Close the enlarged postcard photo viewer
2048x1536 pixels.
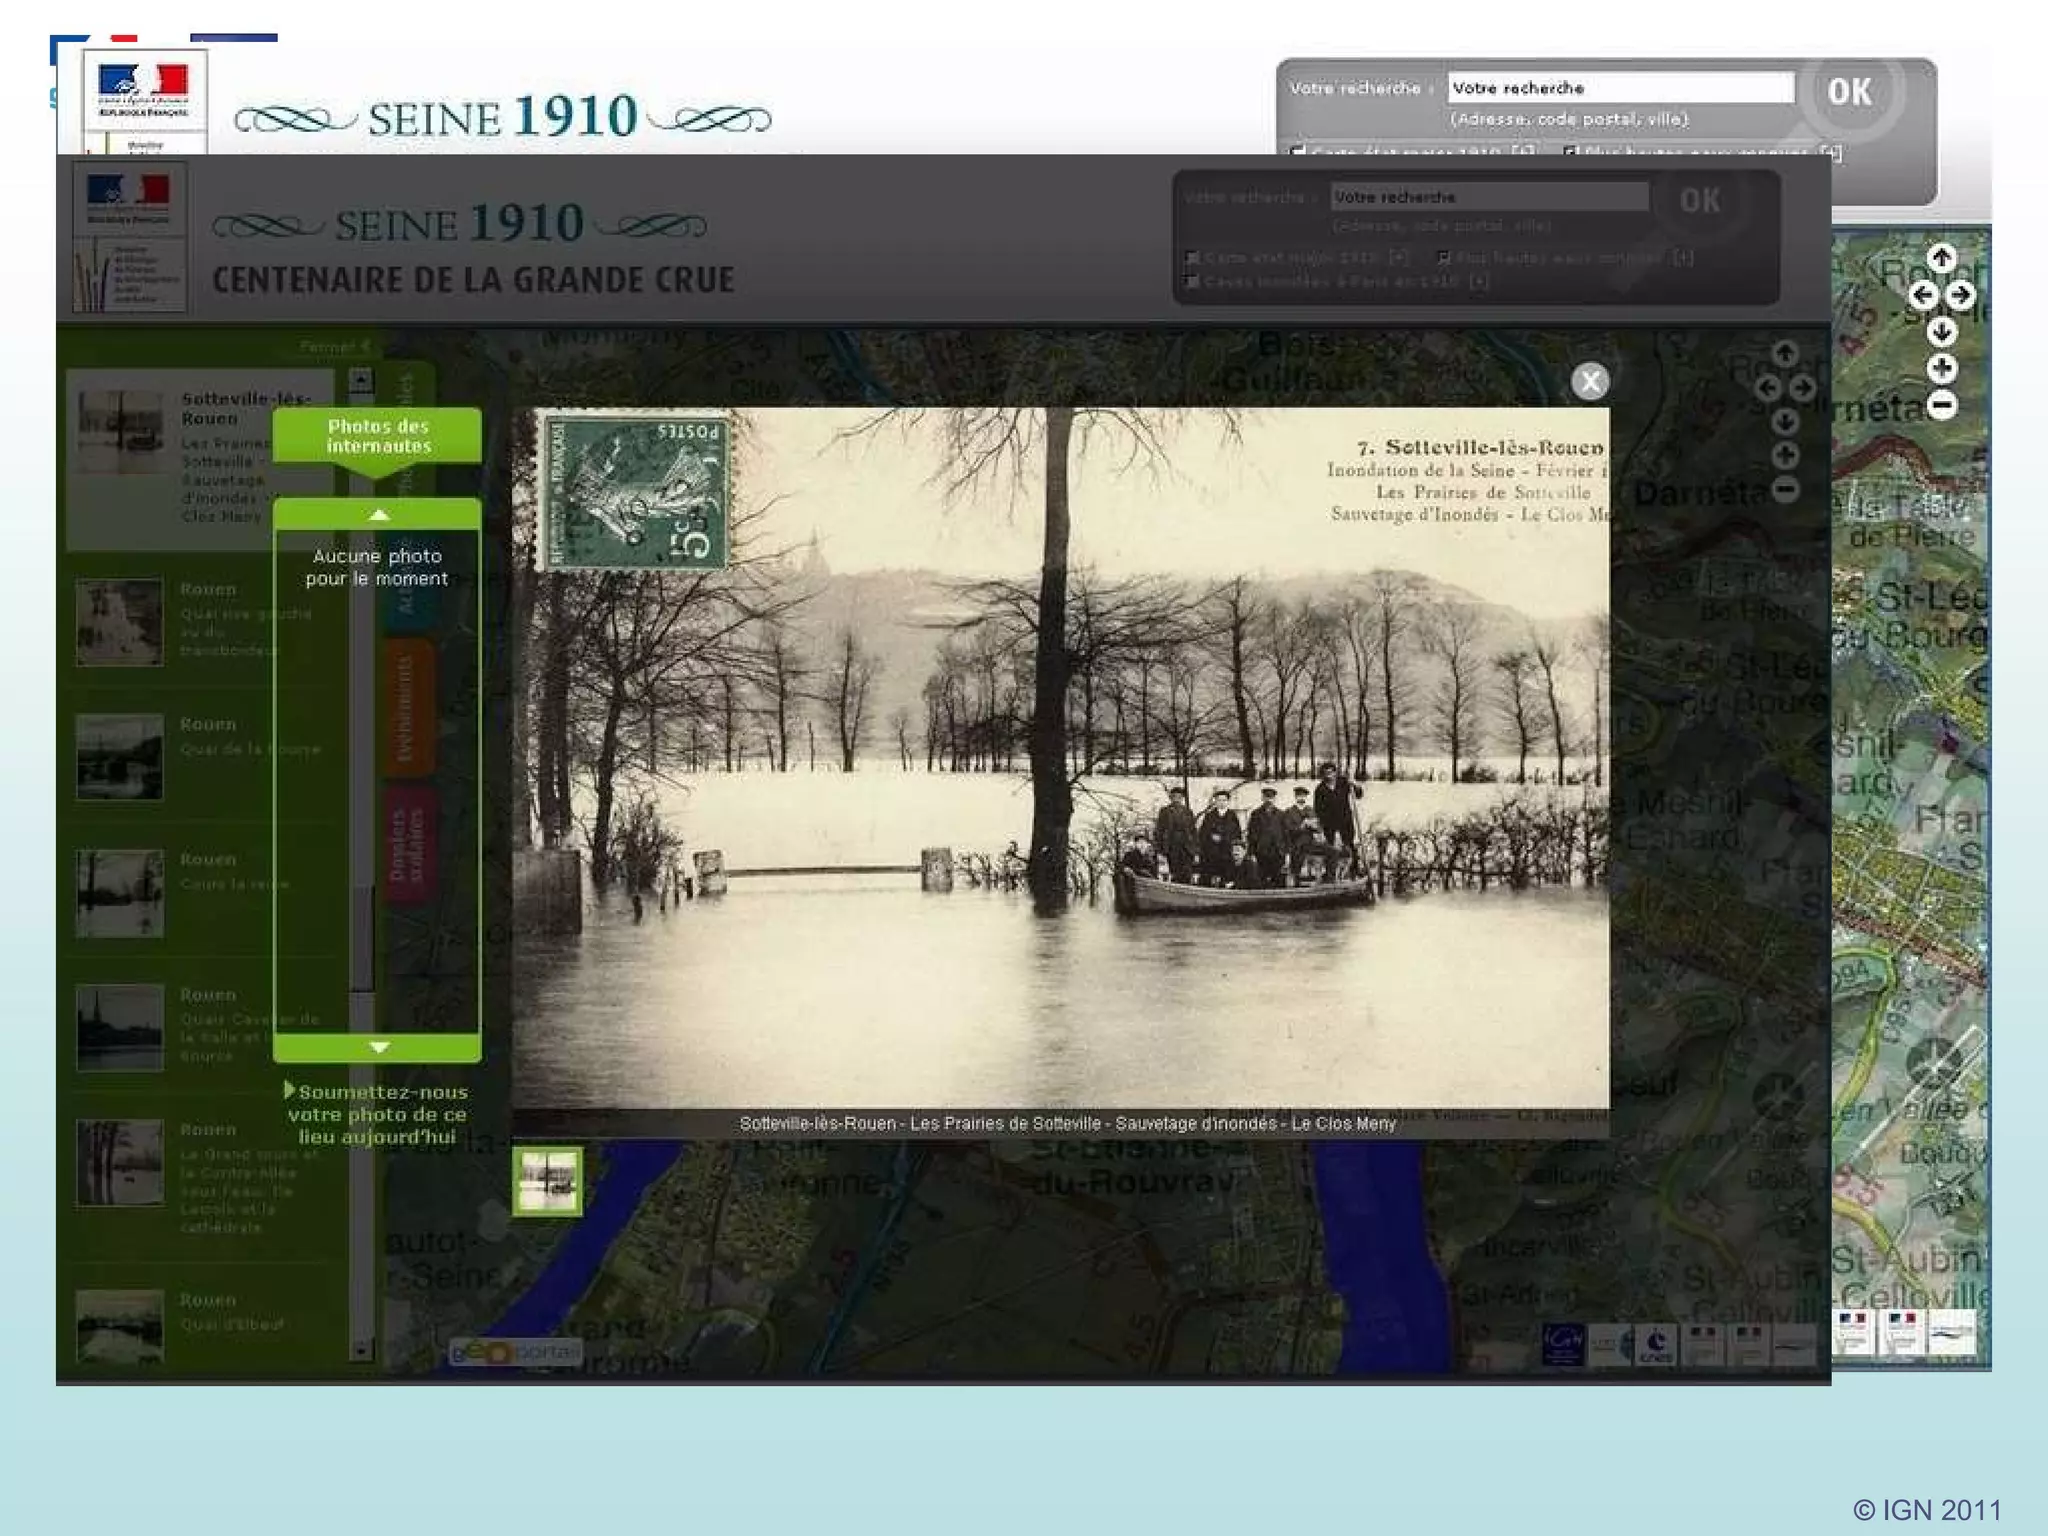click(x=1589, y=381)
